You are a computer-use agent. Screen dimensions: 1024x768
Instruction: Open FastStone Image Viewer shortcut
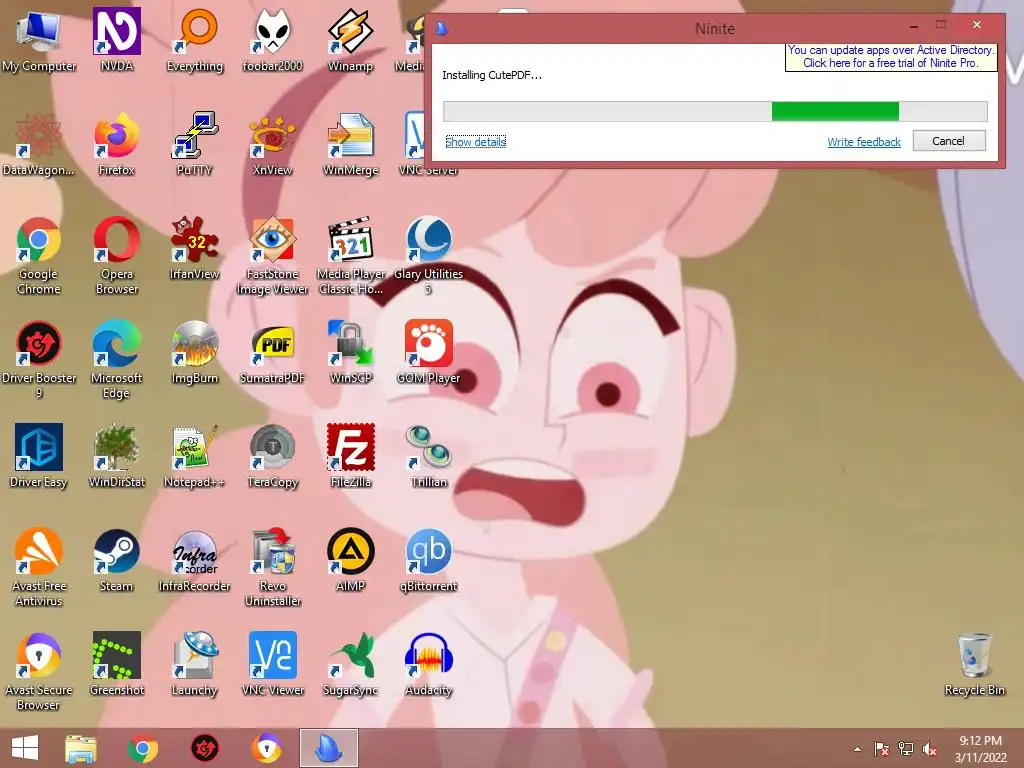click(272, 255)
